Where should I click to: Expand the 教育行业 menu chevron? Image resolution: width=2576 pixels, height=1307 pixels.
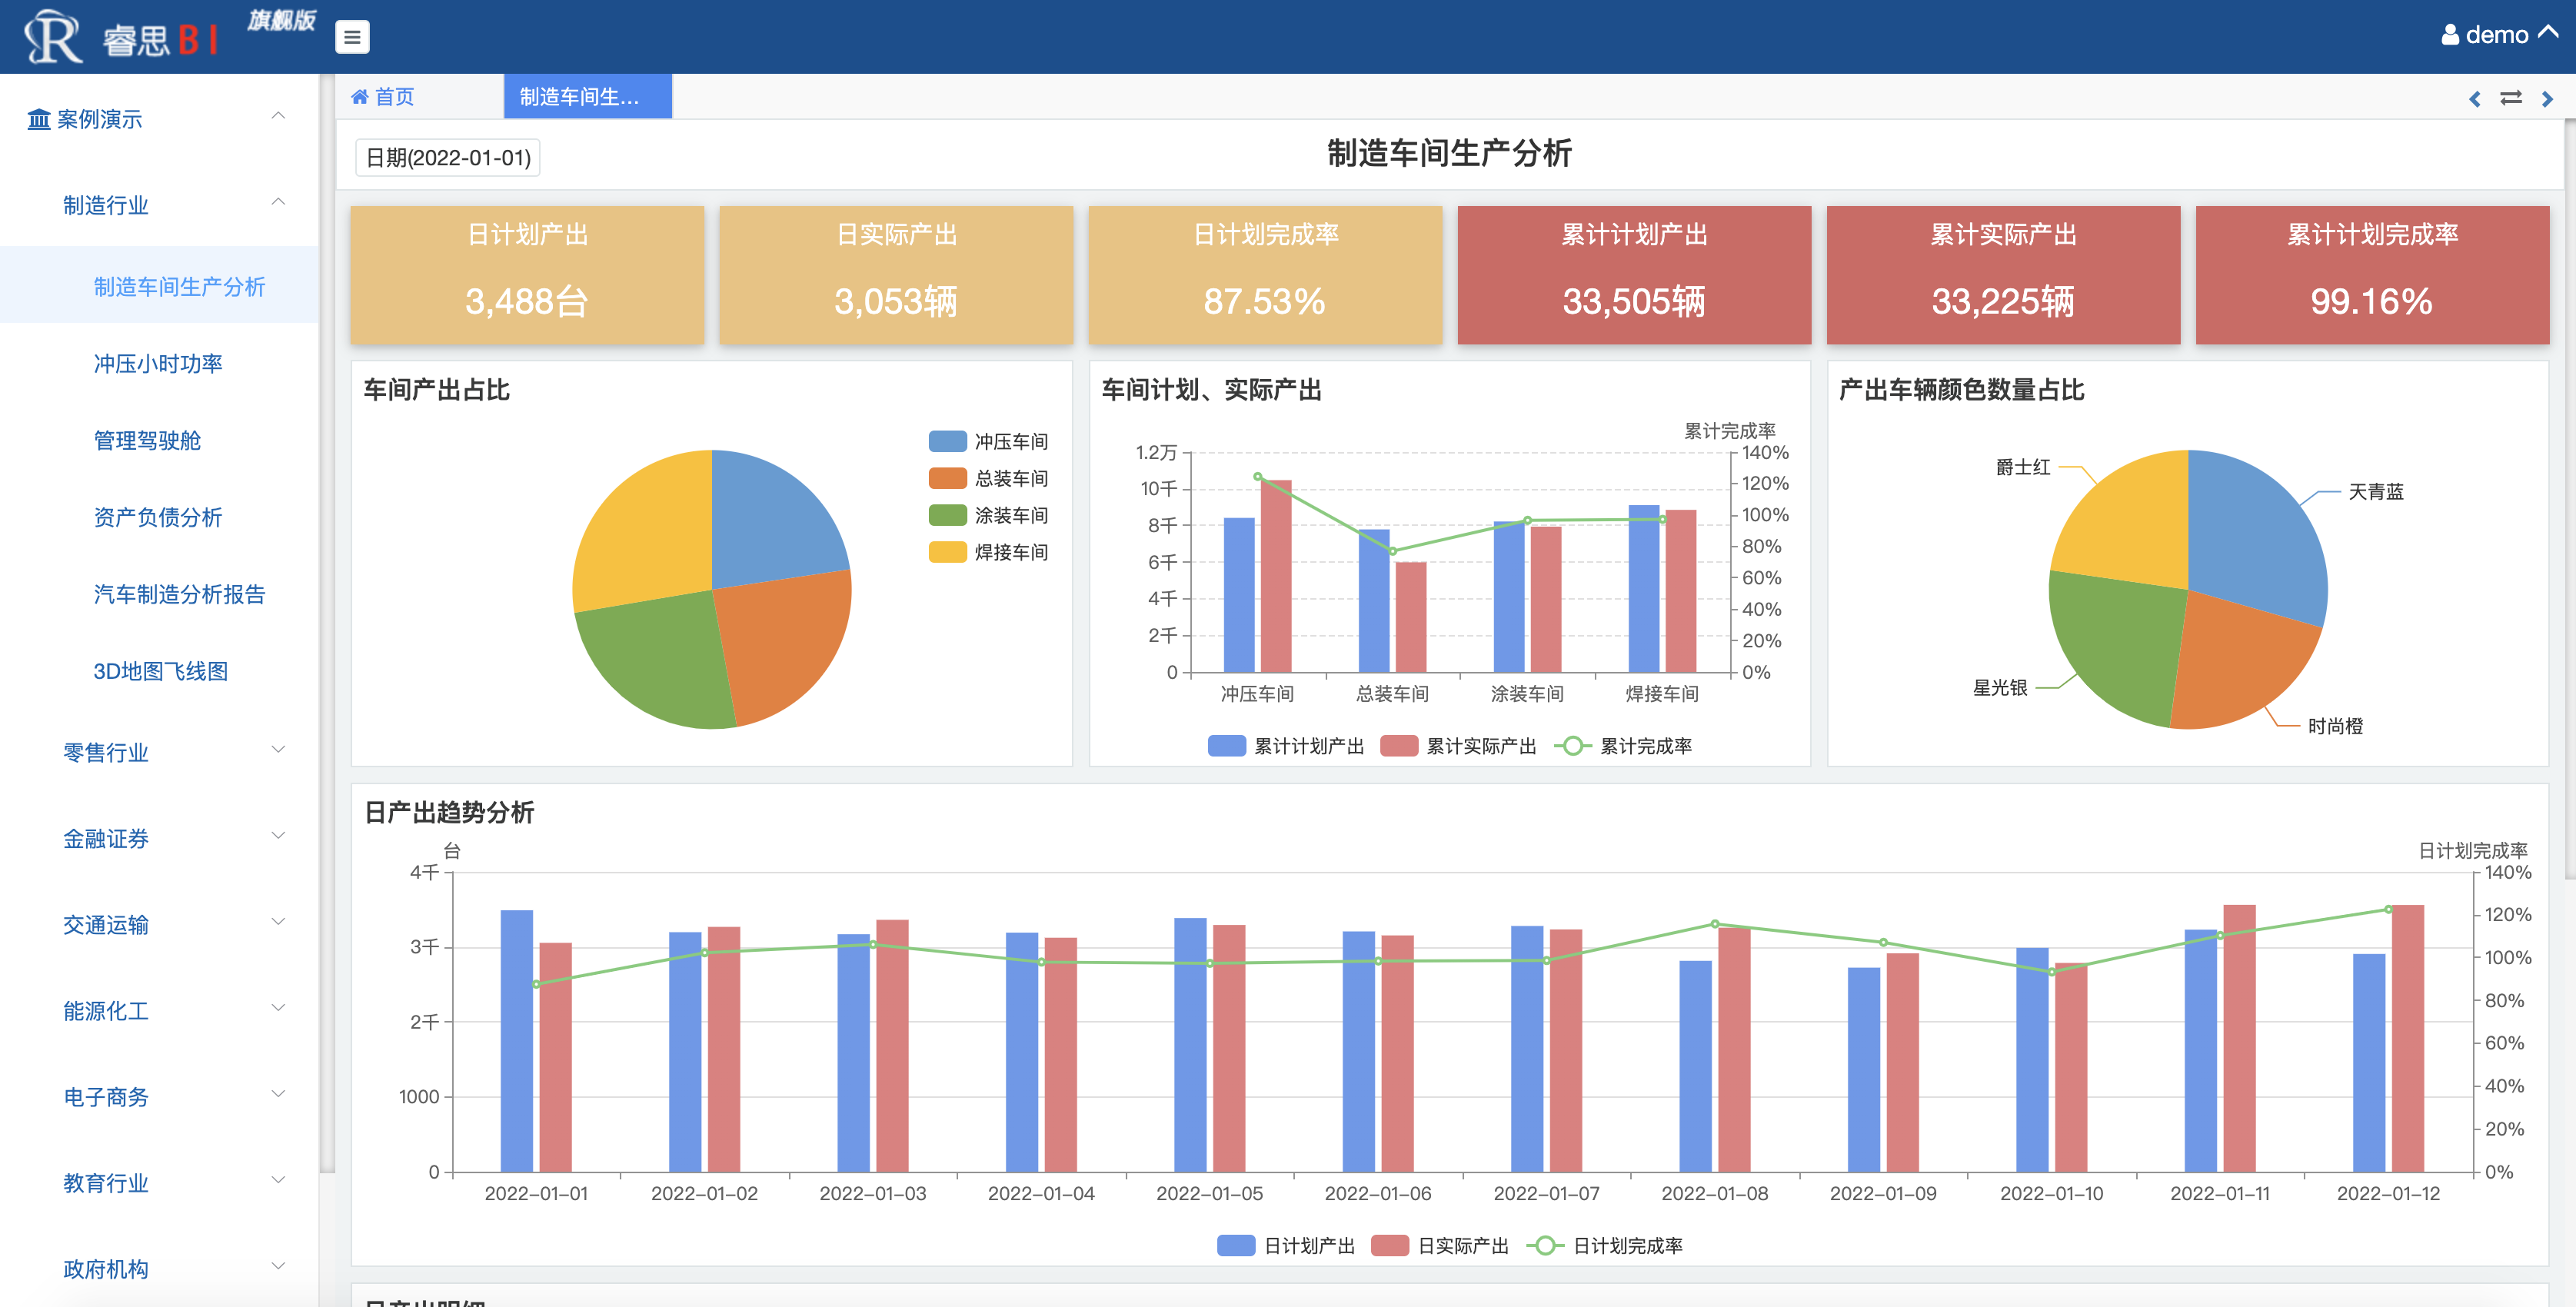click(x=278, y=1180)
